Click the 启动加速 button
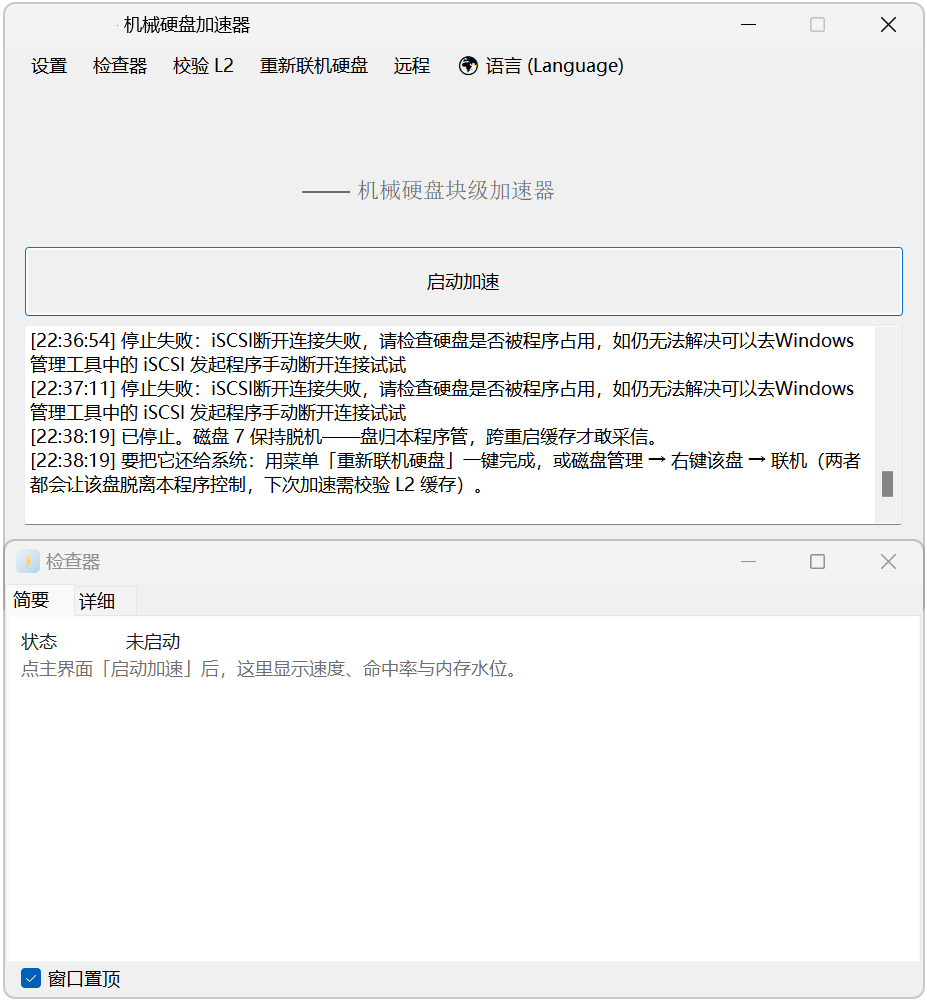927x1000 pixels. pyautogui.click(x=464, y=281)
